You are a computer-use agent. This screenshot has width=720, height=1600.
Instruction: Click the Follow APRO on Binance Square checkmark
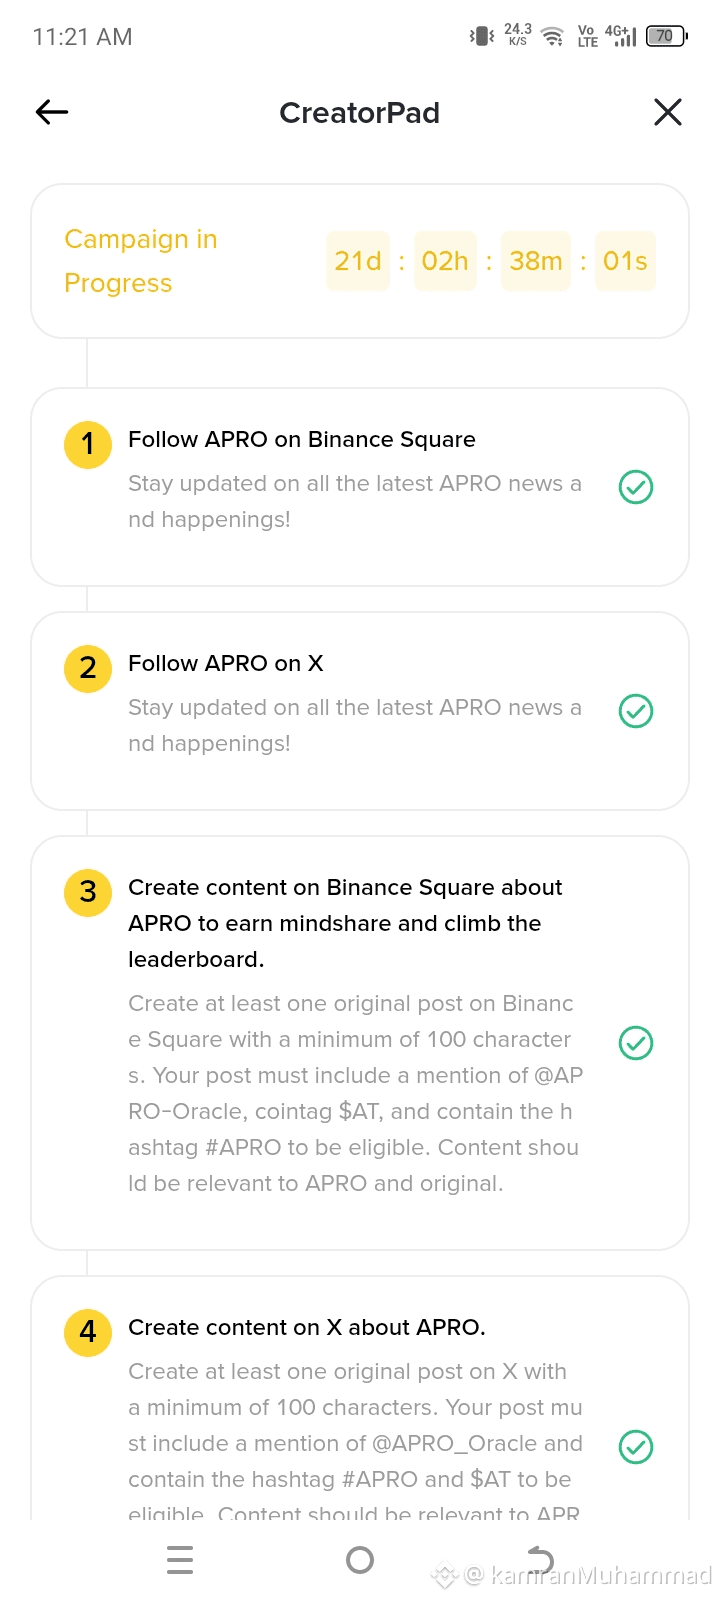pos(636,487)
